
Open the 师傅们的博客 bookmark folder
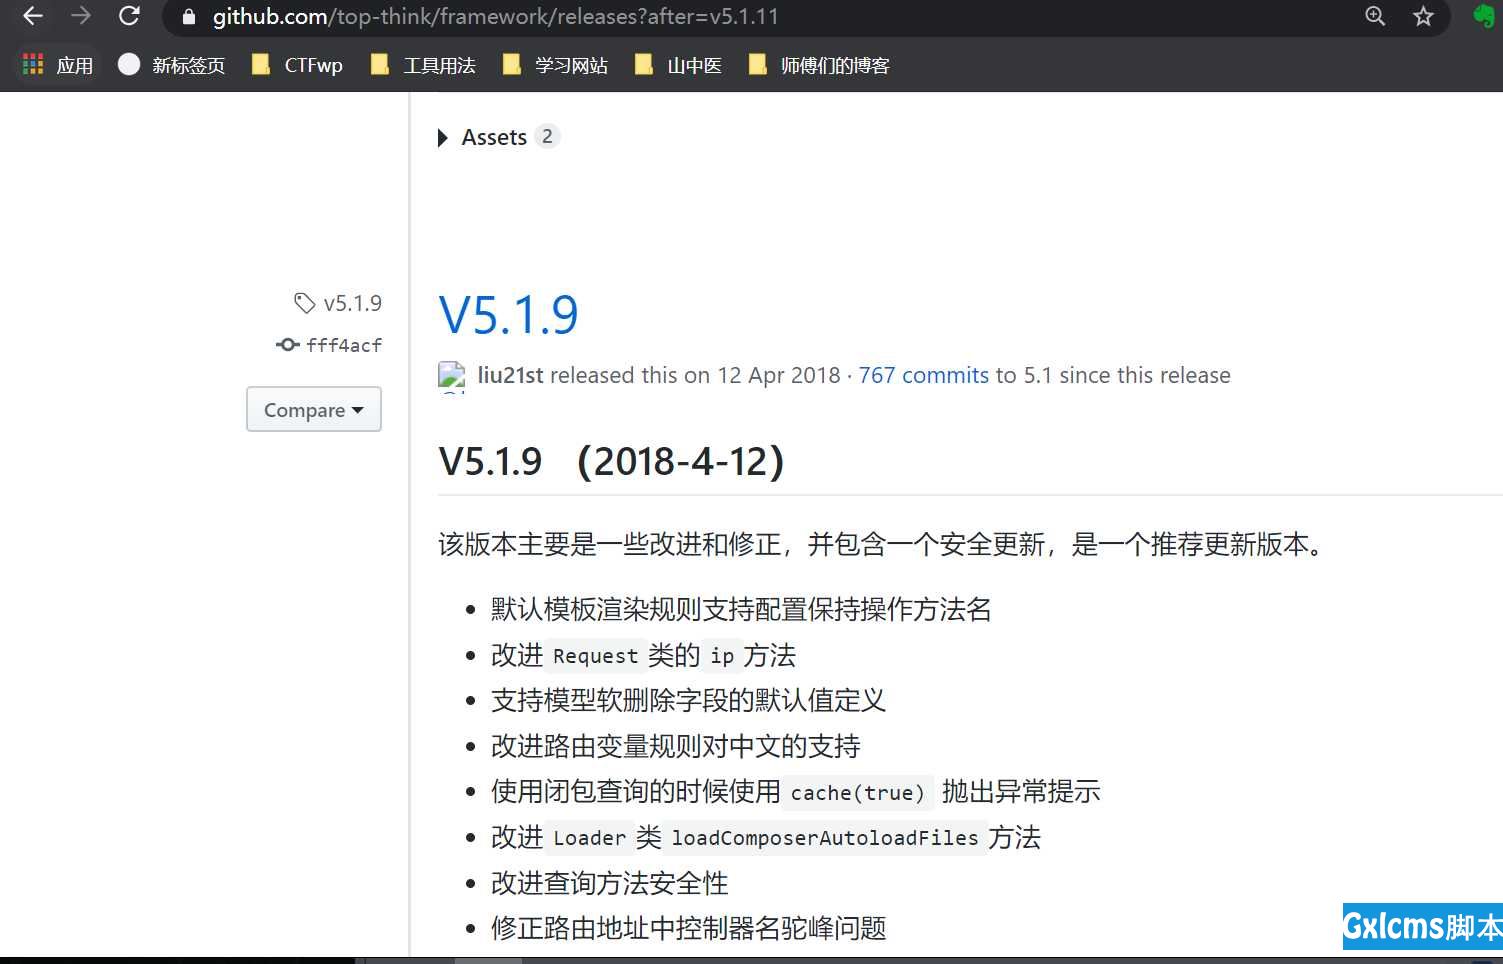coord(819,65)
